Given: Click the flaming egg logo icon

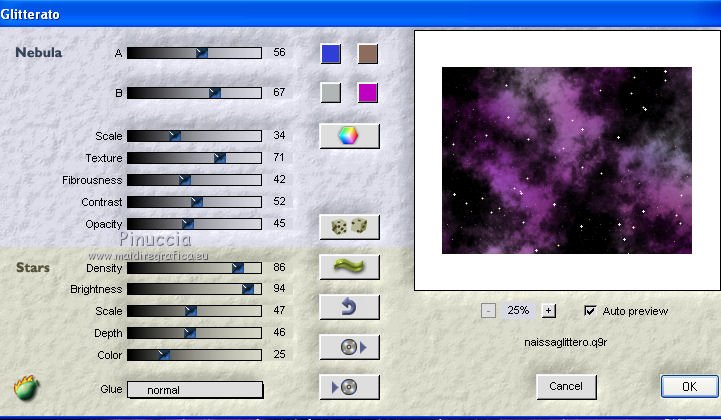Looking at the screenshot, I should pos(26,388).
